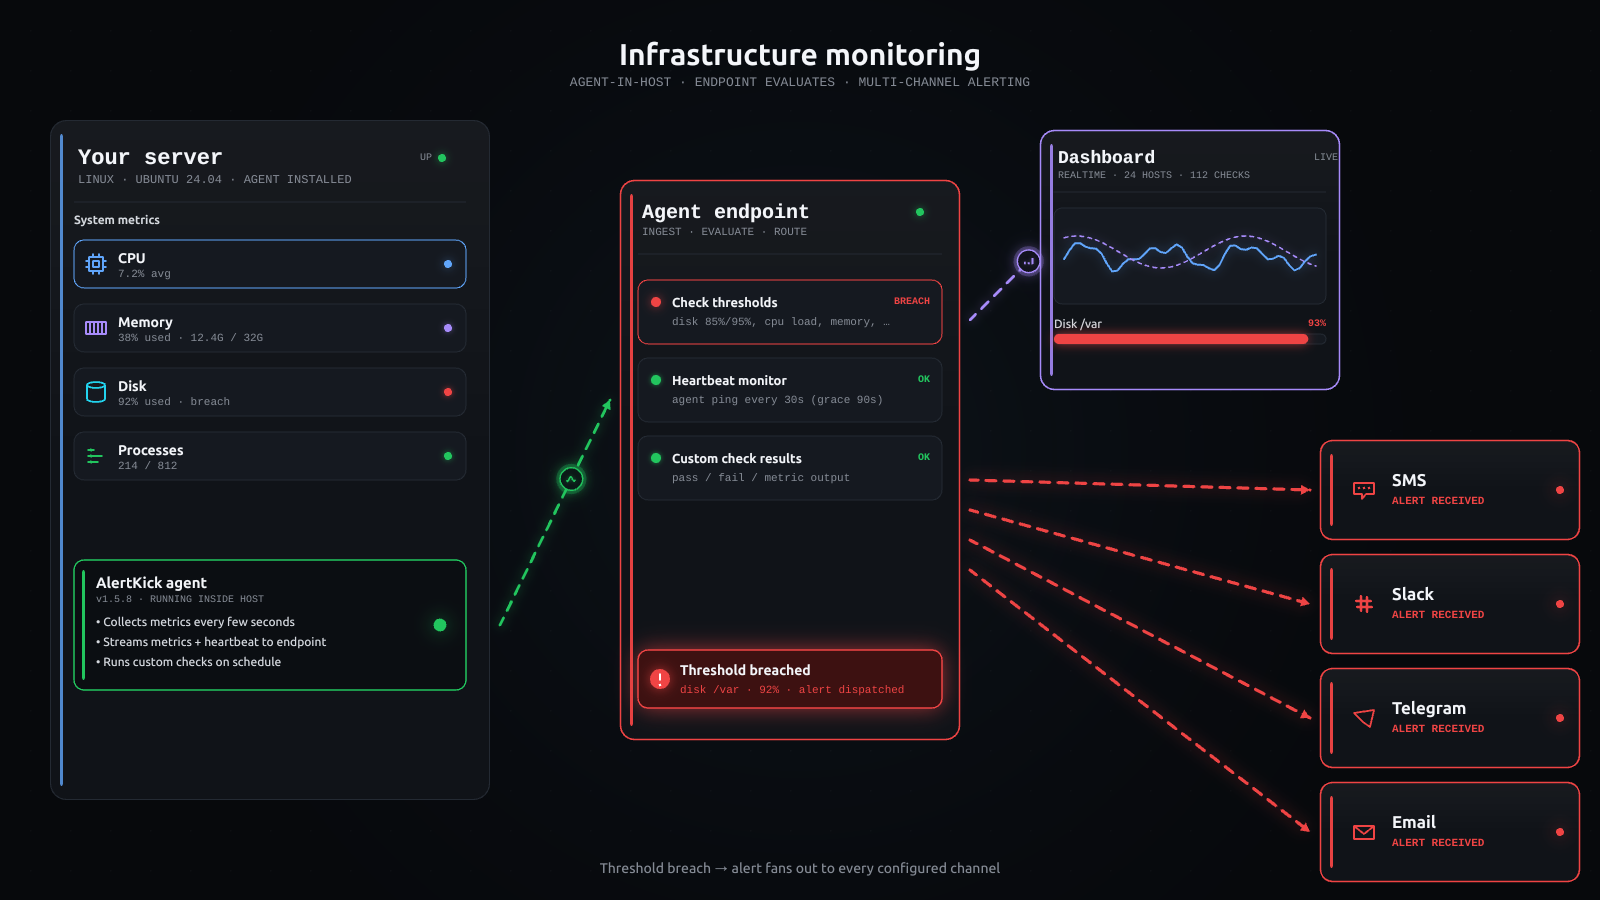
Task: Open the Disk metric card
Action: 270,392
